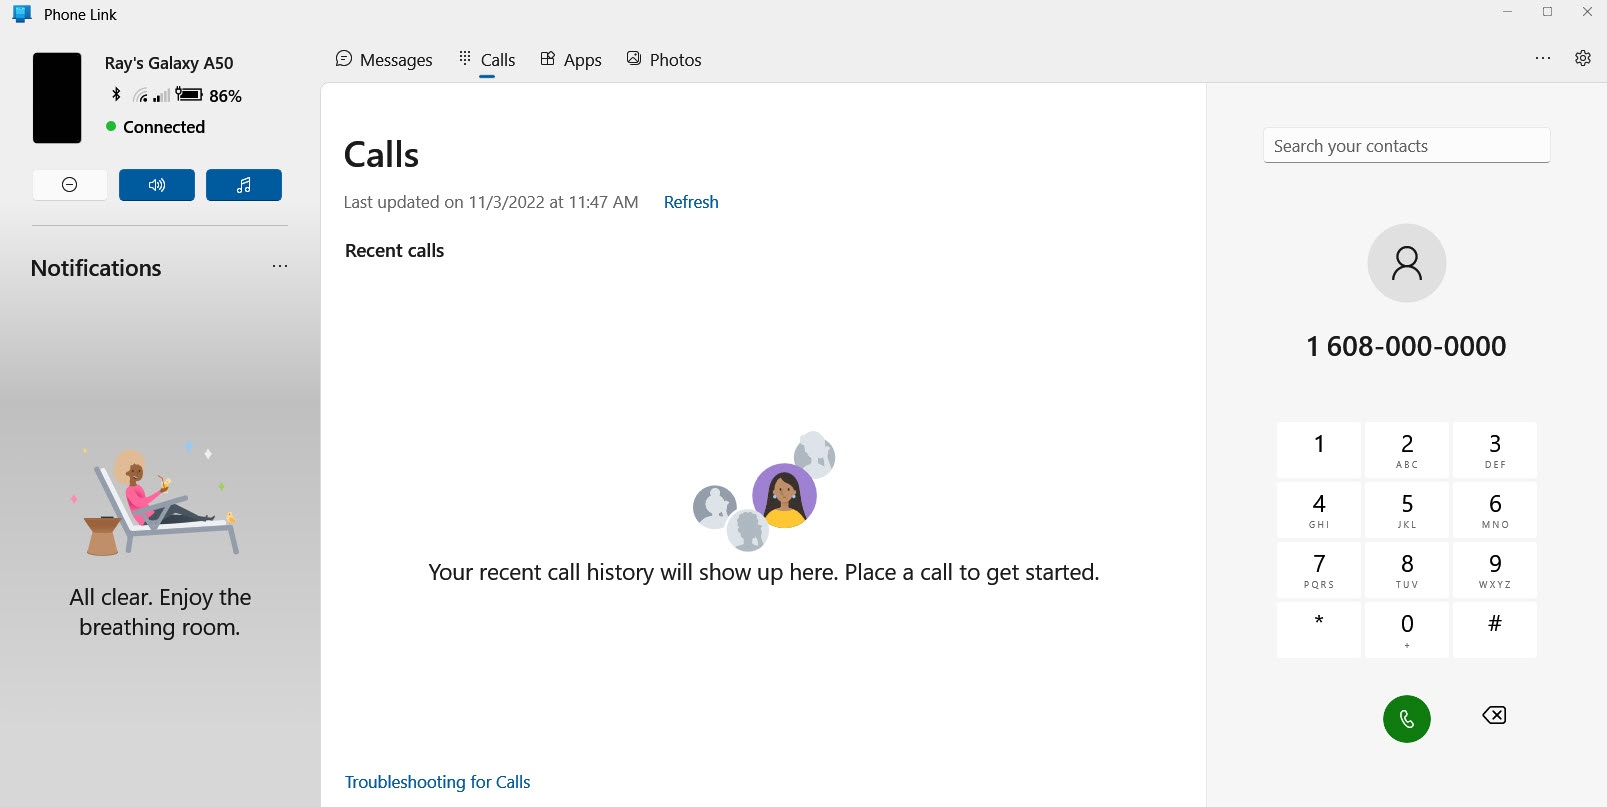Place call with green phone button
The width and height of the screenshot is (1607, 807).
tap(1407, 719)
